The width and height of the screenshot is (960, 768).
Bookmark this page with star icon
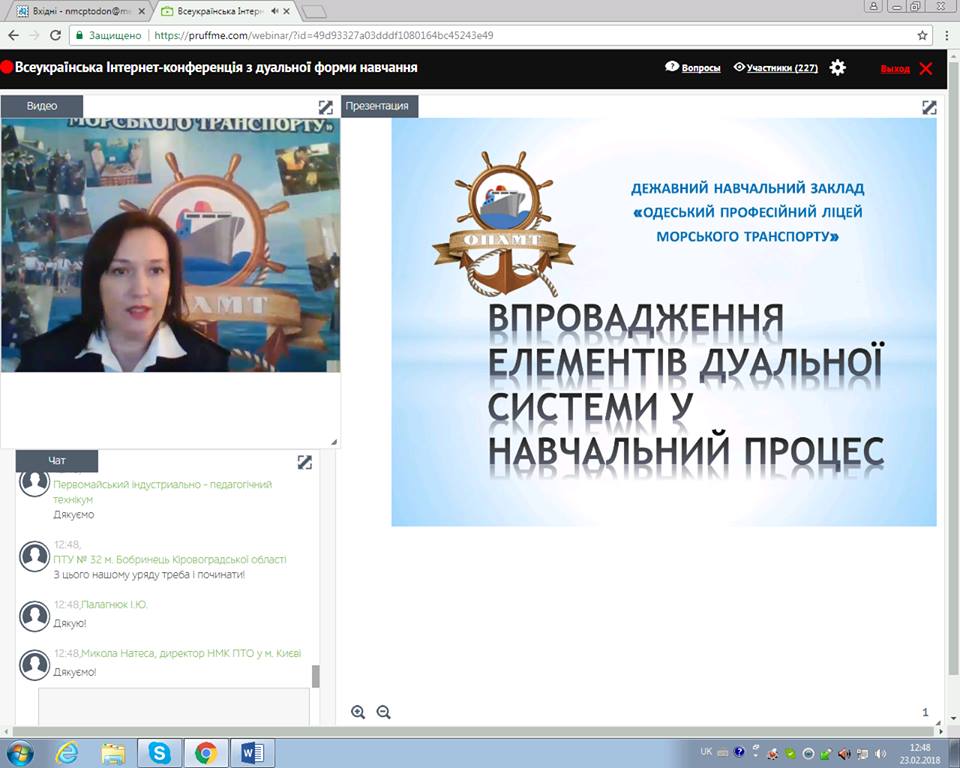[922, 35]
